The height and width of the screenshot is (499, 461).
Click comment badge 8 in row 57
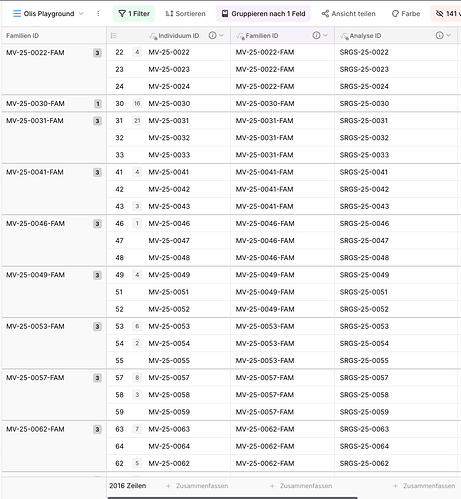137,378
